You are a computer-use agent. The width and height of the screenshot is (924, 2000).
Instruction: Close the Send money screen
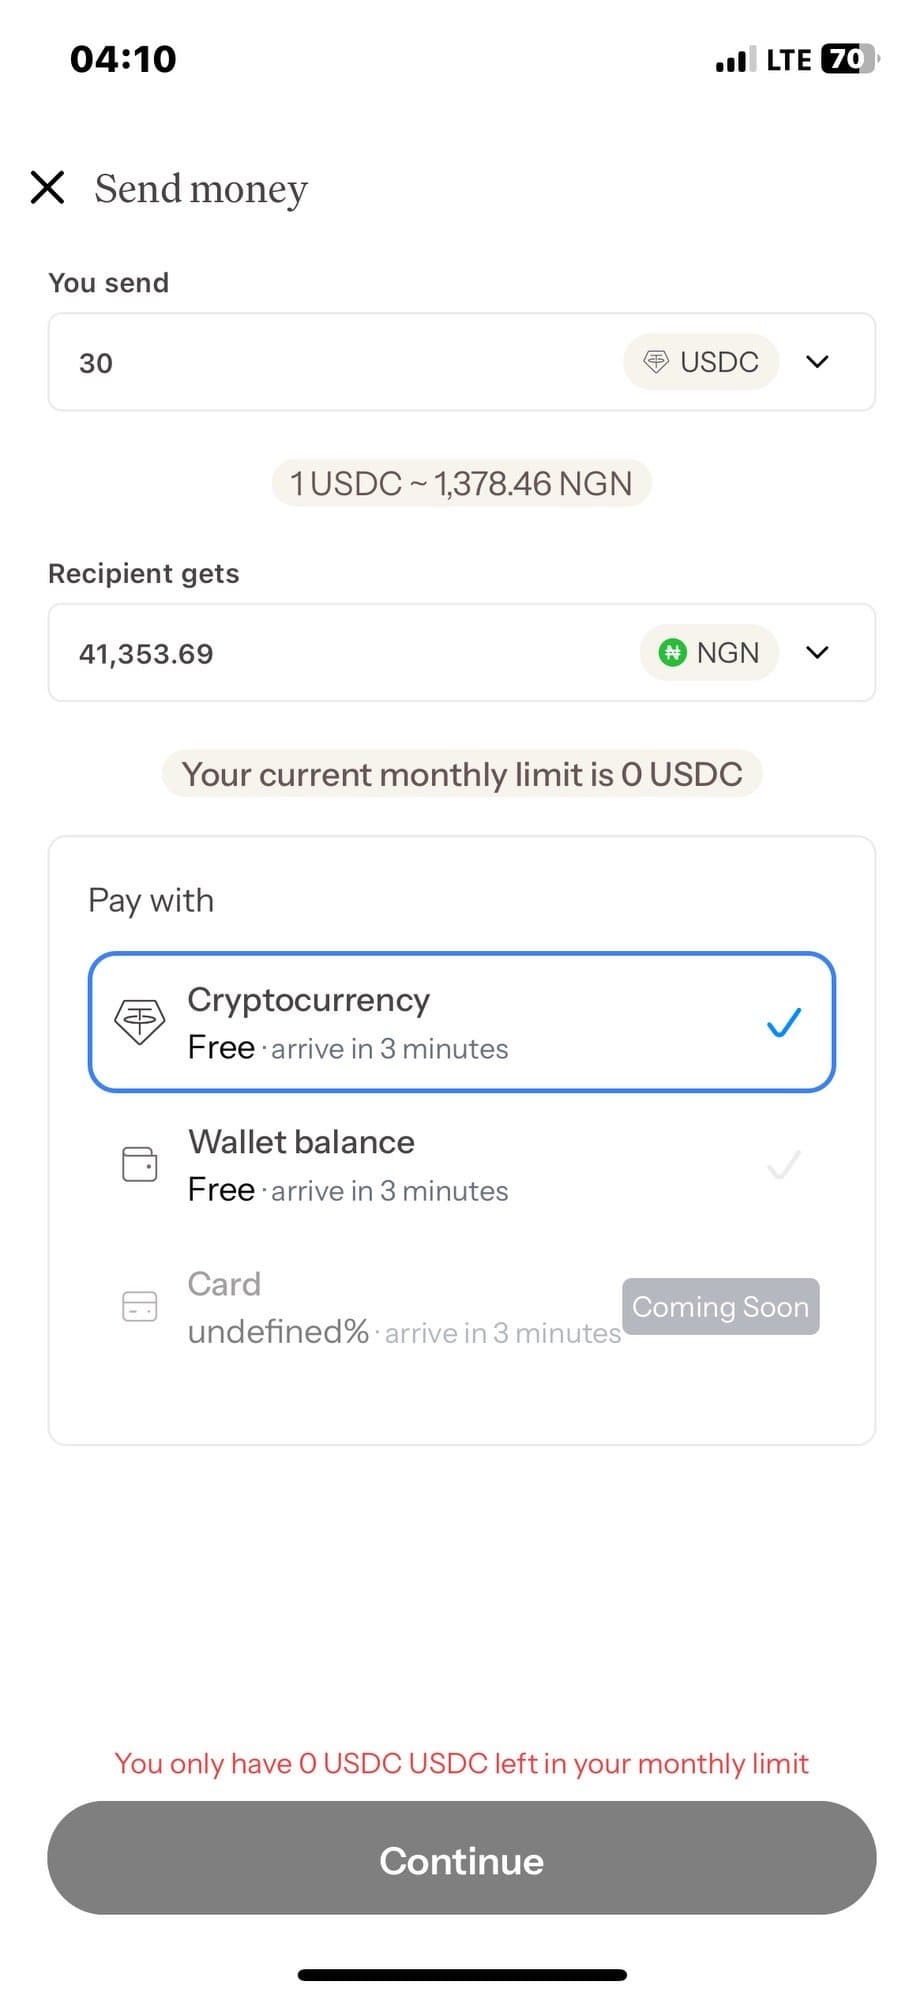47,187
